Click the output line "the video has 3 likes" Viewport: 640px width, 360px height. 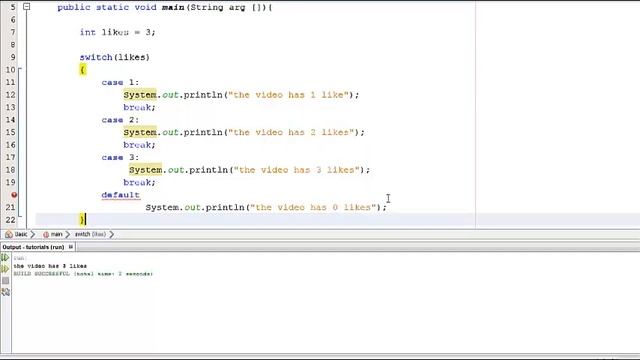50,266
